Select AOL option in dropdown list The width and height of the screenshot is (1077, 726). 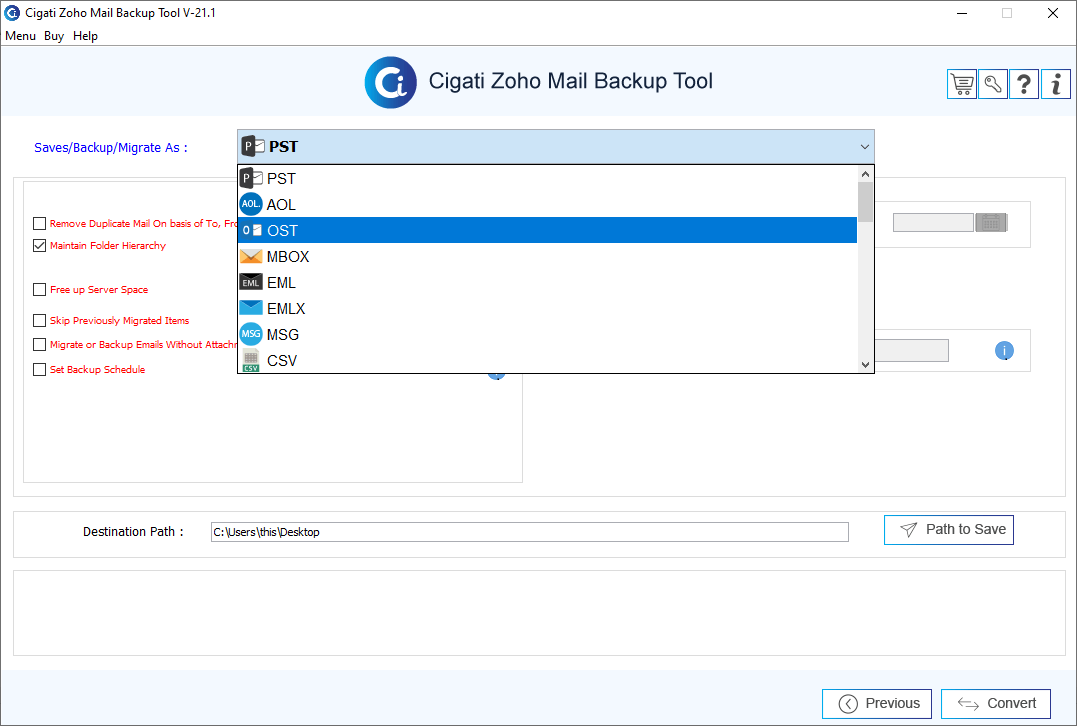547,205
